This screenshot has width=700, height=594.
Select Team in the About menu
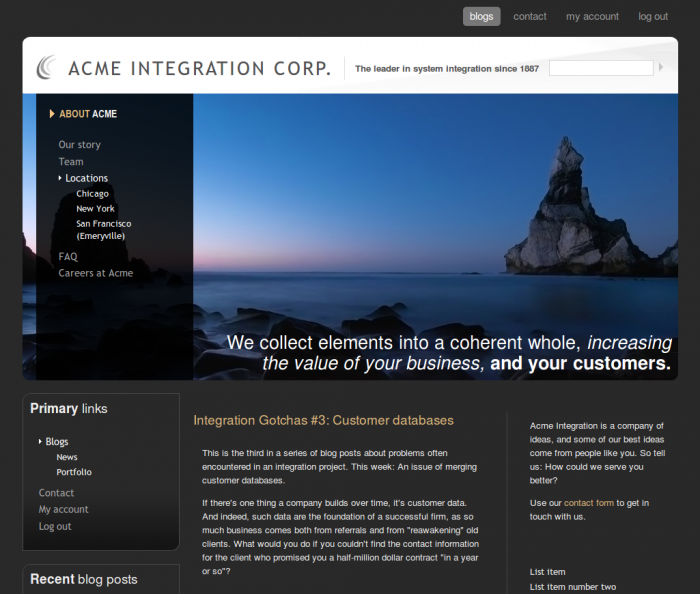[x=71, y=162]
